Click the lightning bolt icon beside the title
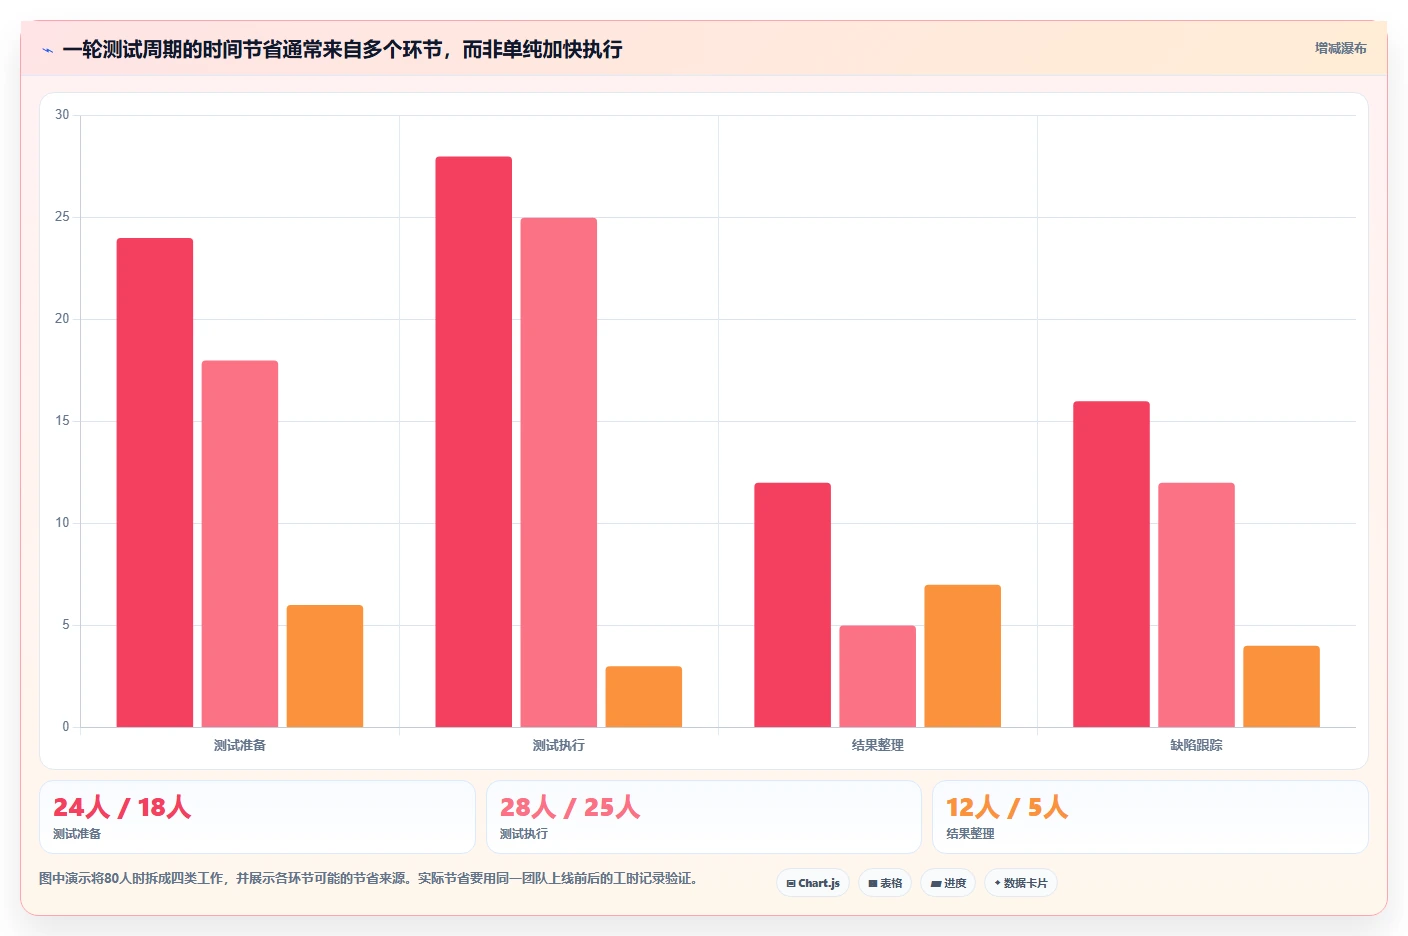 [47, 50]
